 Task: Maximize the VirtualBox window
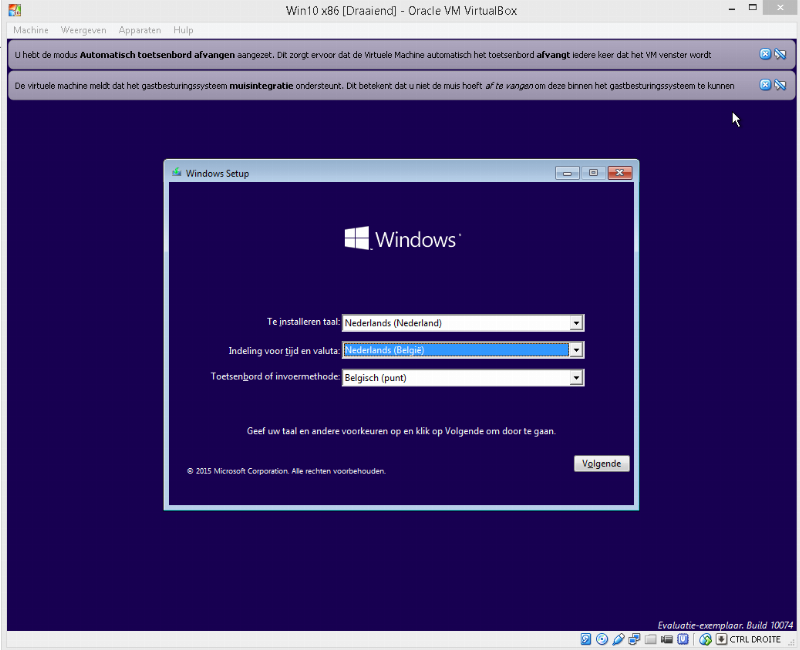pyautogui.click(x=753, y=8)
